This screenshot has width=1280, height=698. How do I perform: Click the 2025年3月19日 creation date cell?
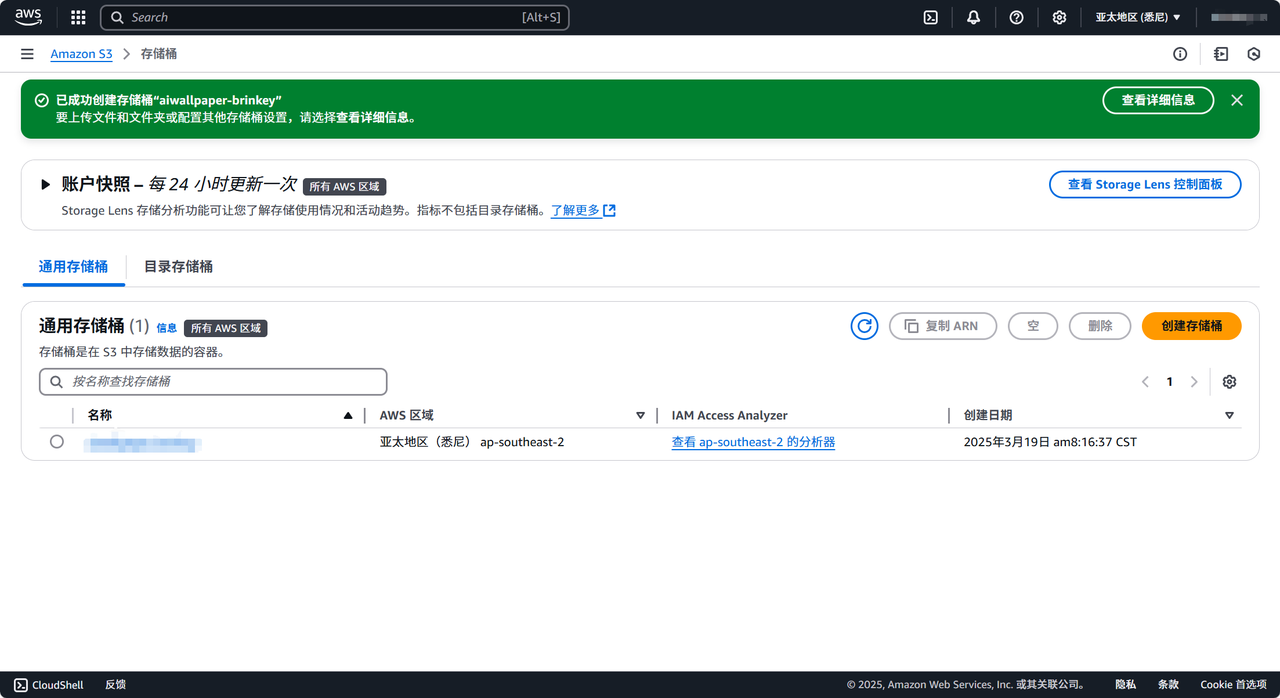click(x=1050, y=442)
